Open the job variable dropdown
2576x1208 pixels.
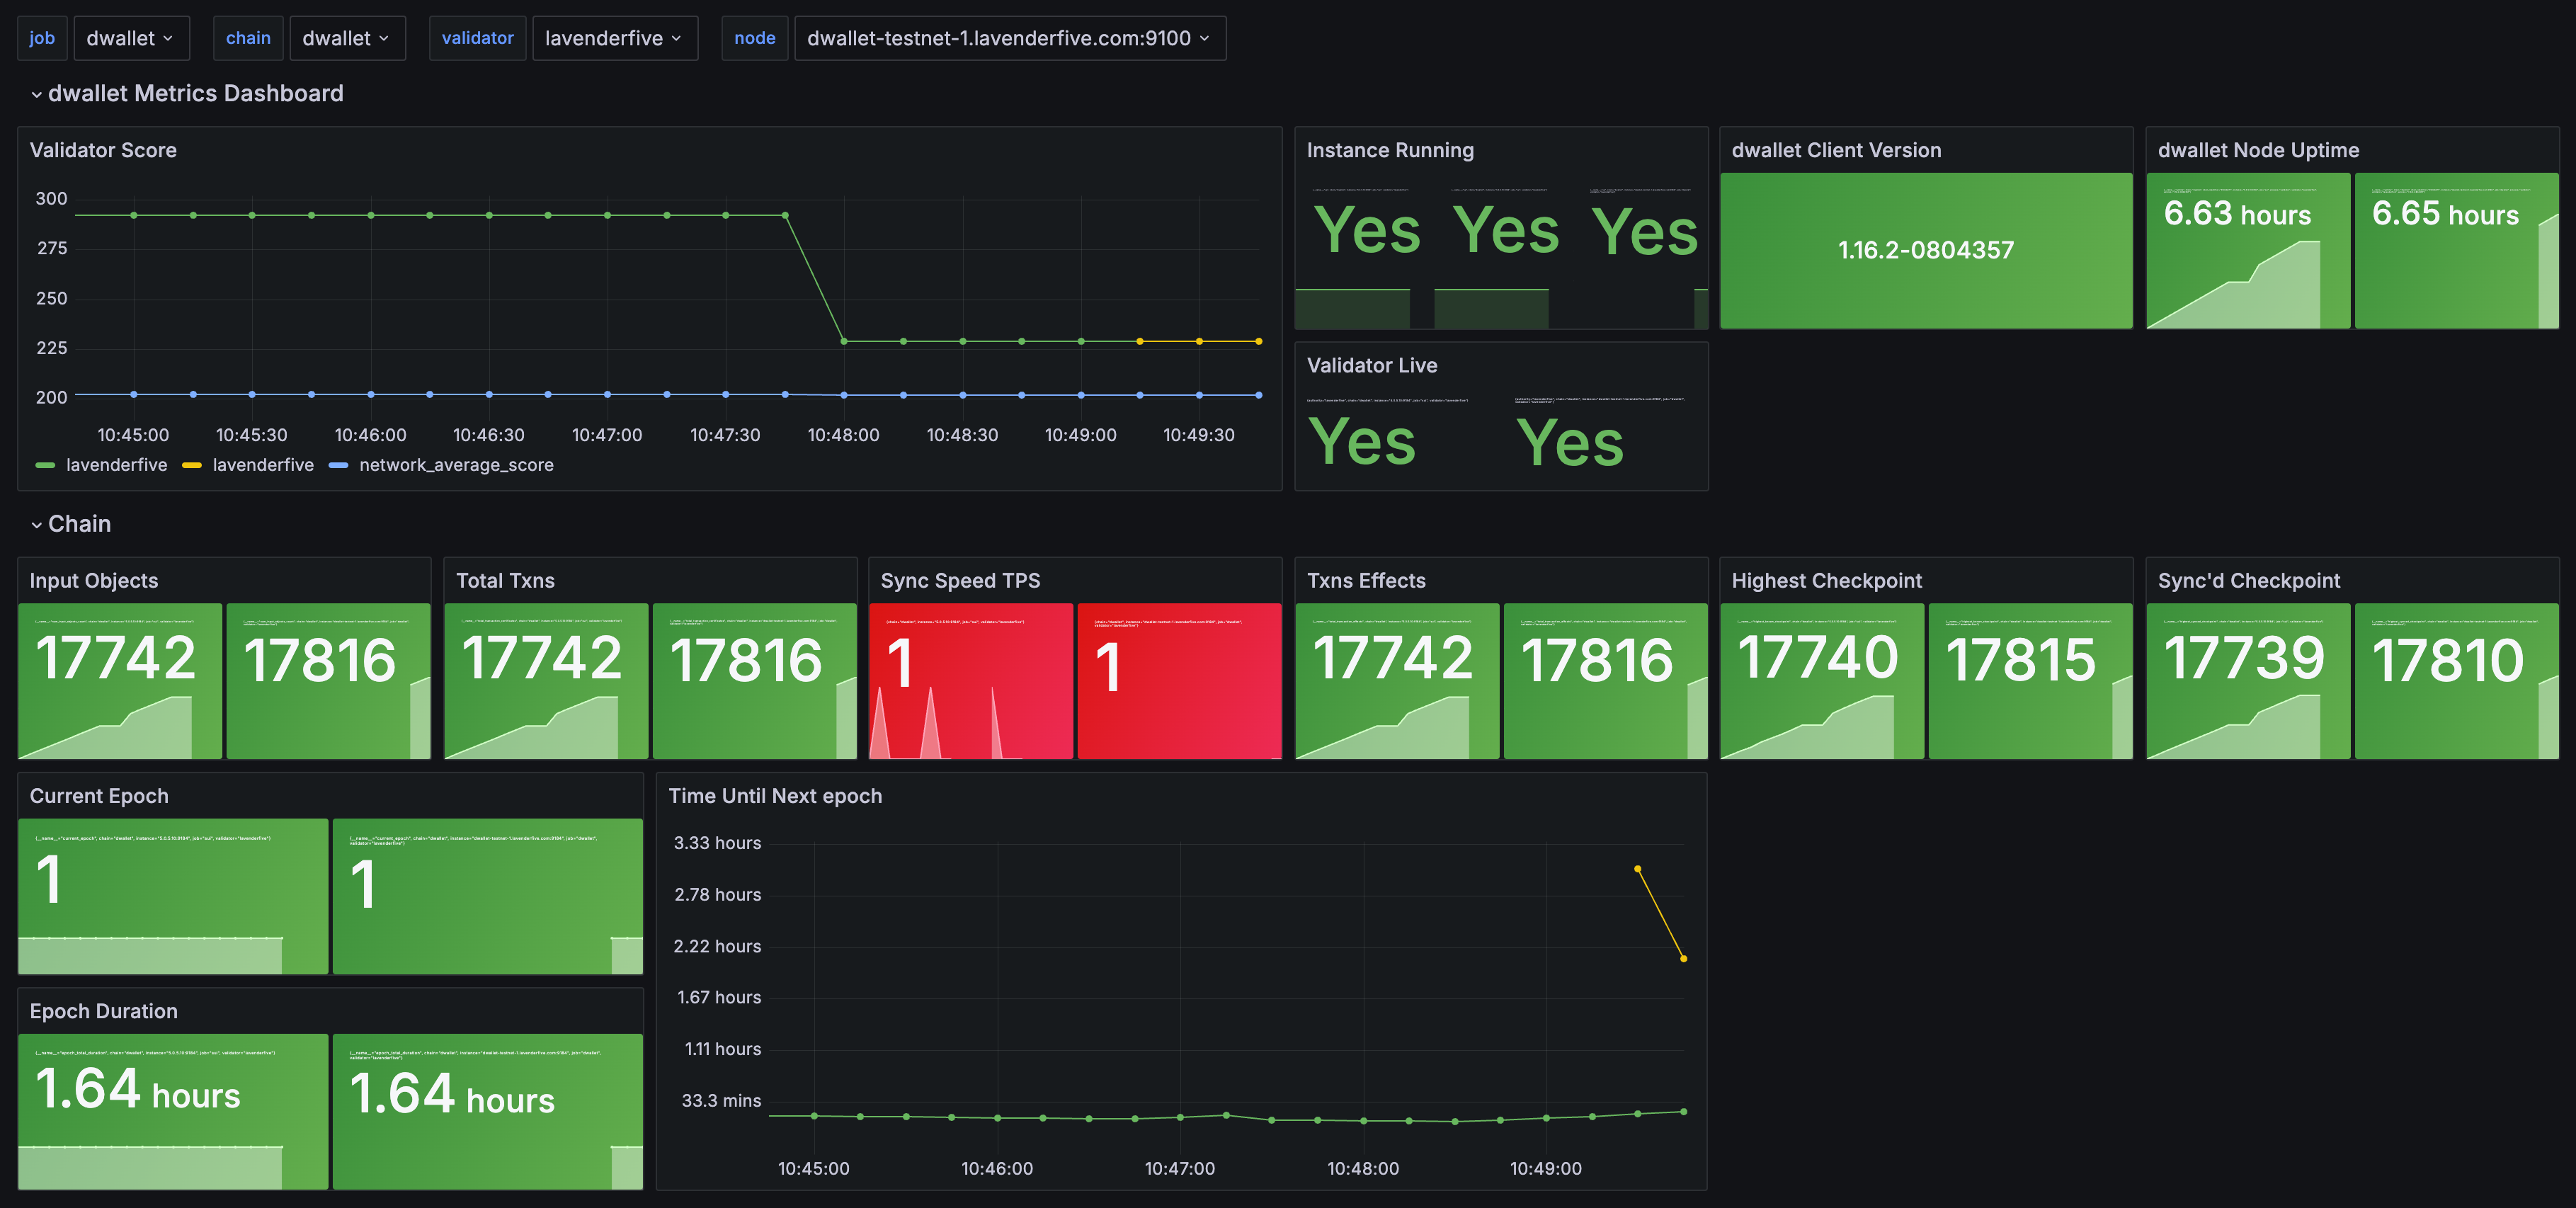click(130, 38)
